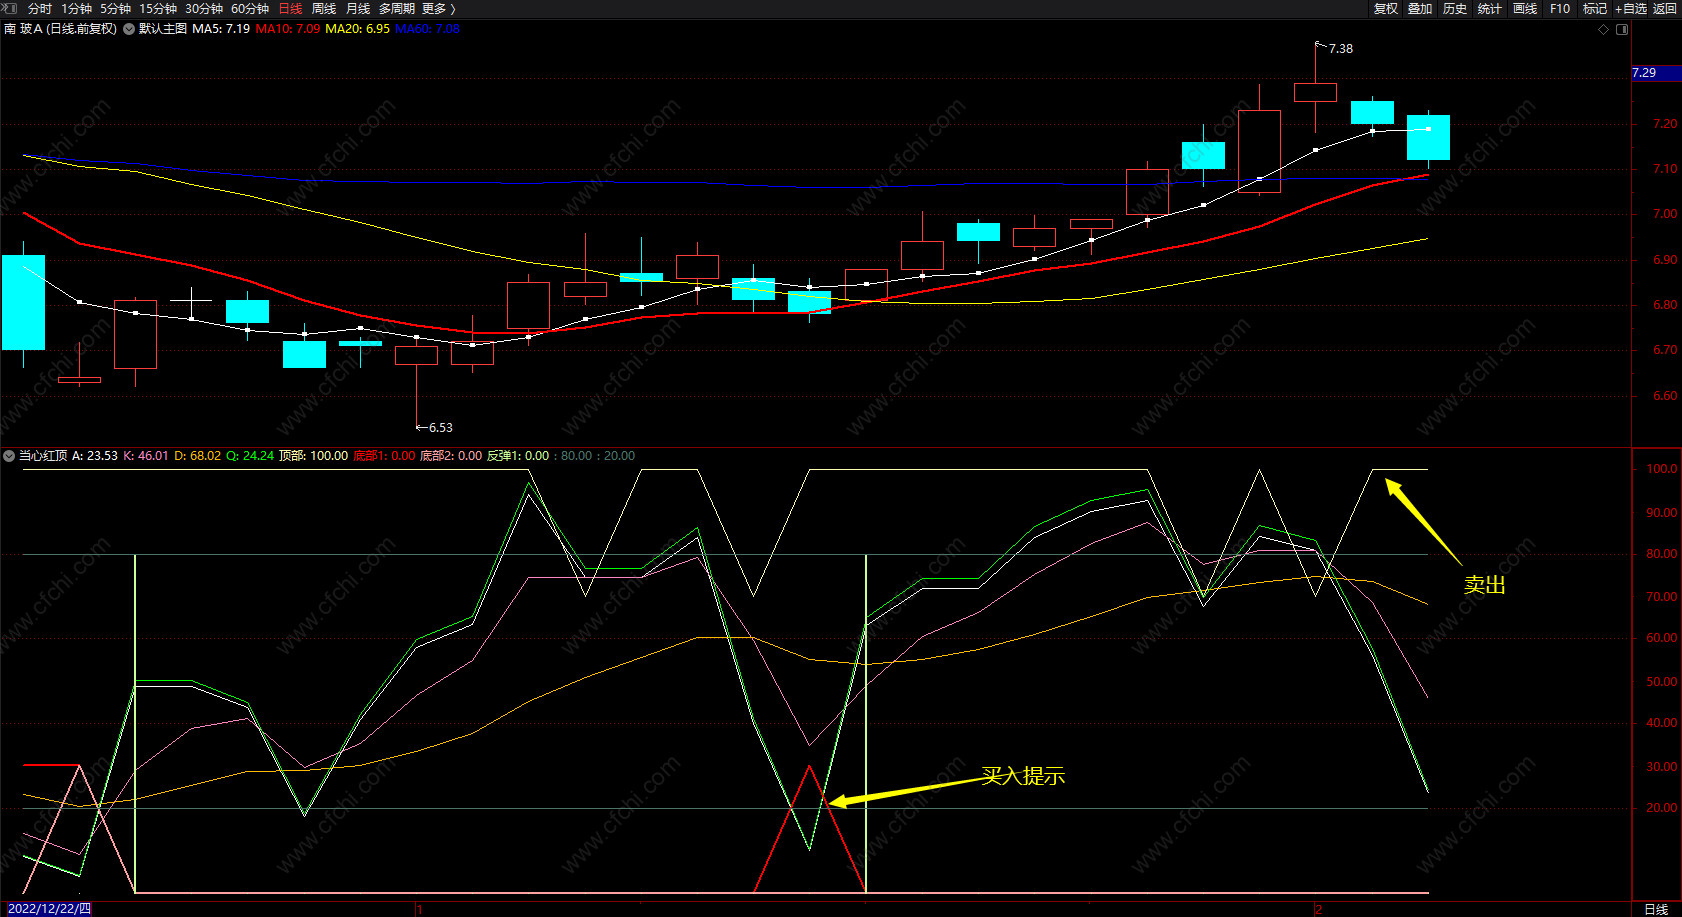
Task: Switch to the 15分钟 period tab
Action: (x=158, y=8)
